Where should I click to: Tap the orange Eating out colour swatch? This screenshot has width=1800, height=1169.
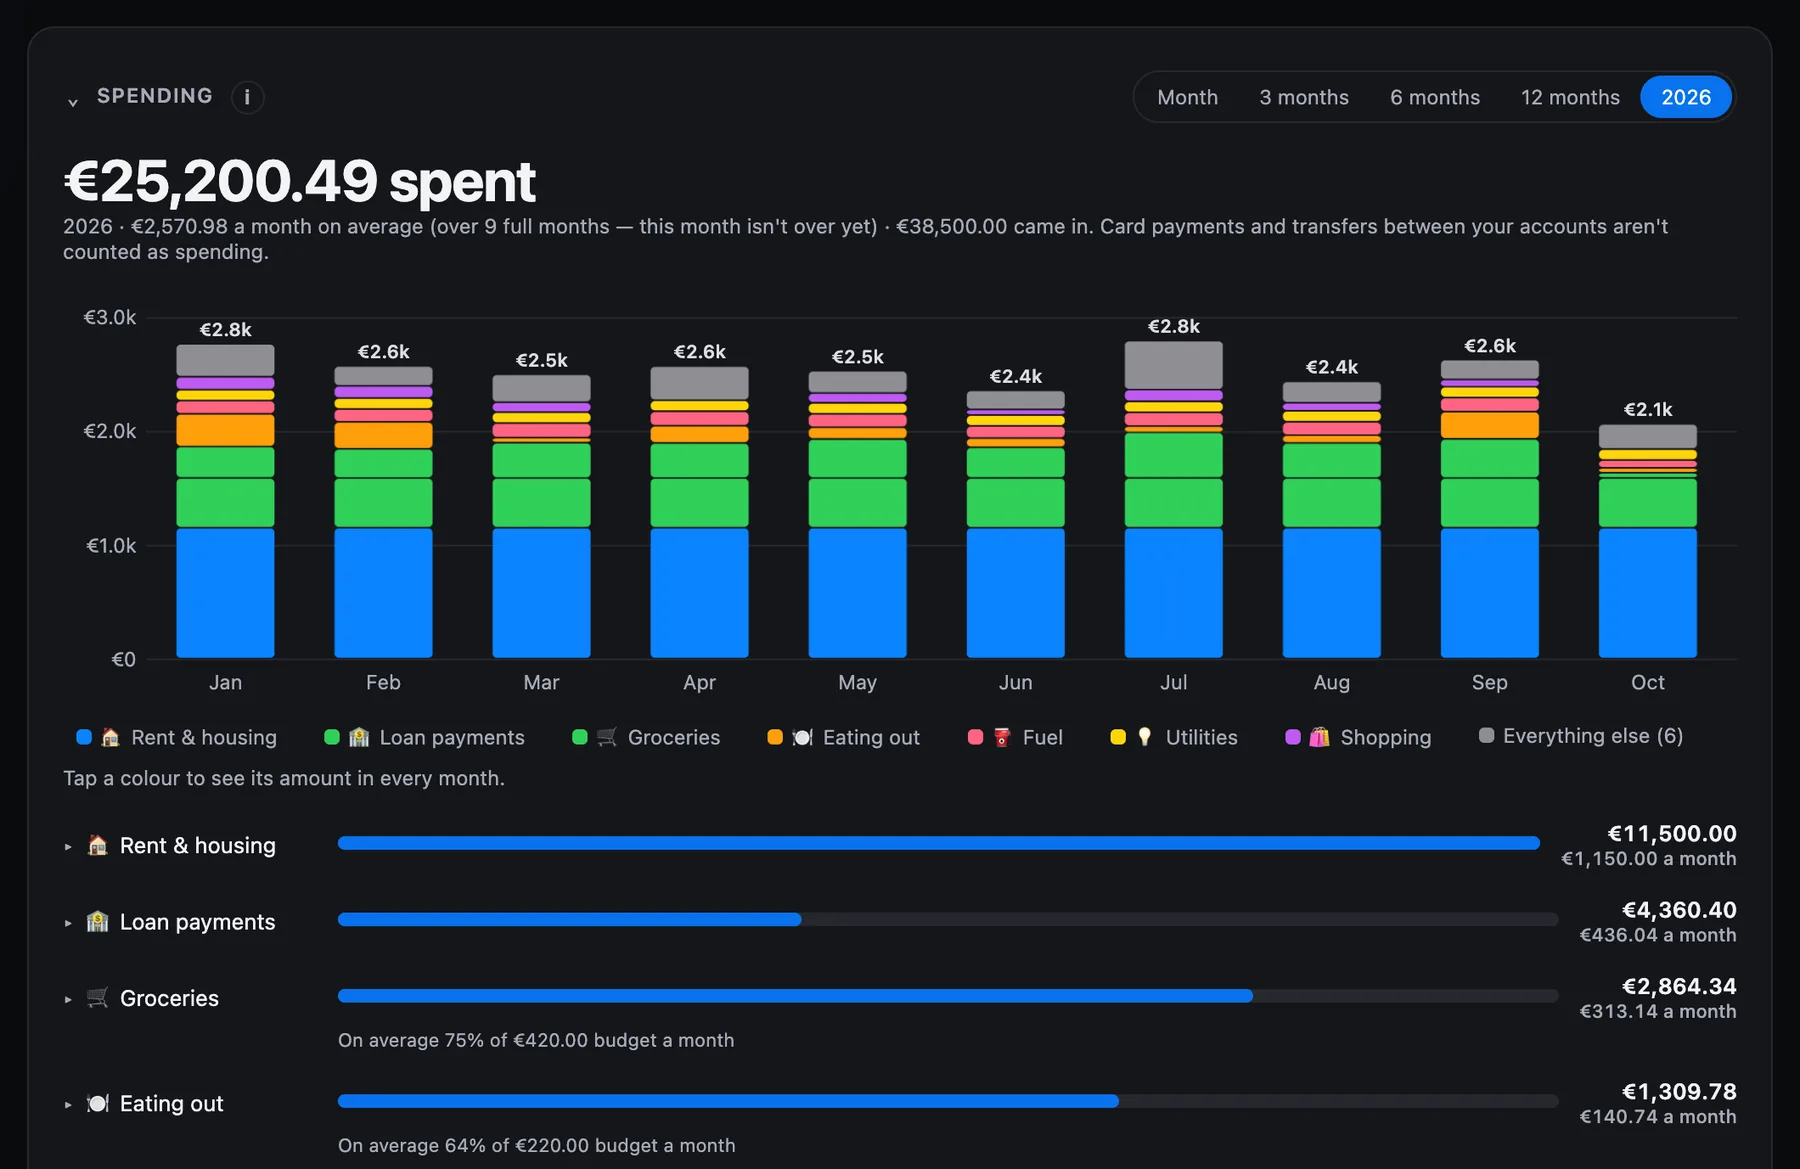point(775,737)
